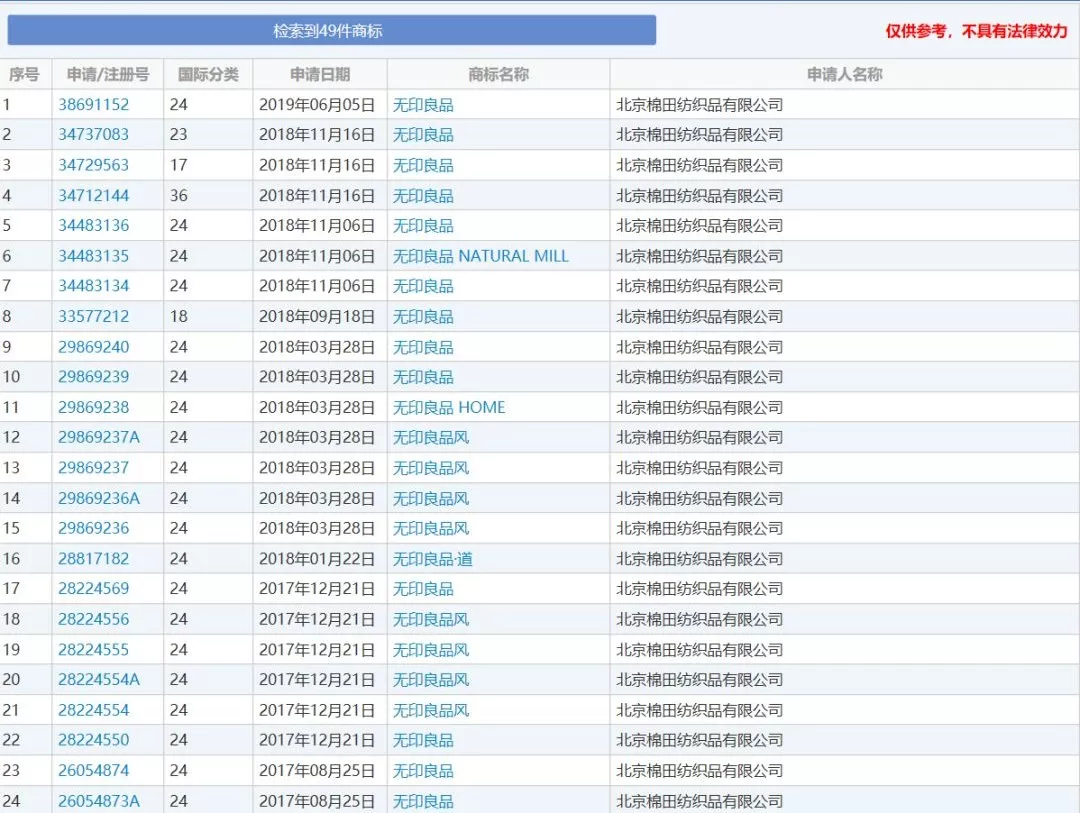The image size is (1080, 813).
Task: Open application number 28224569
Action: coord(94,589)
